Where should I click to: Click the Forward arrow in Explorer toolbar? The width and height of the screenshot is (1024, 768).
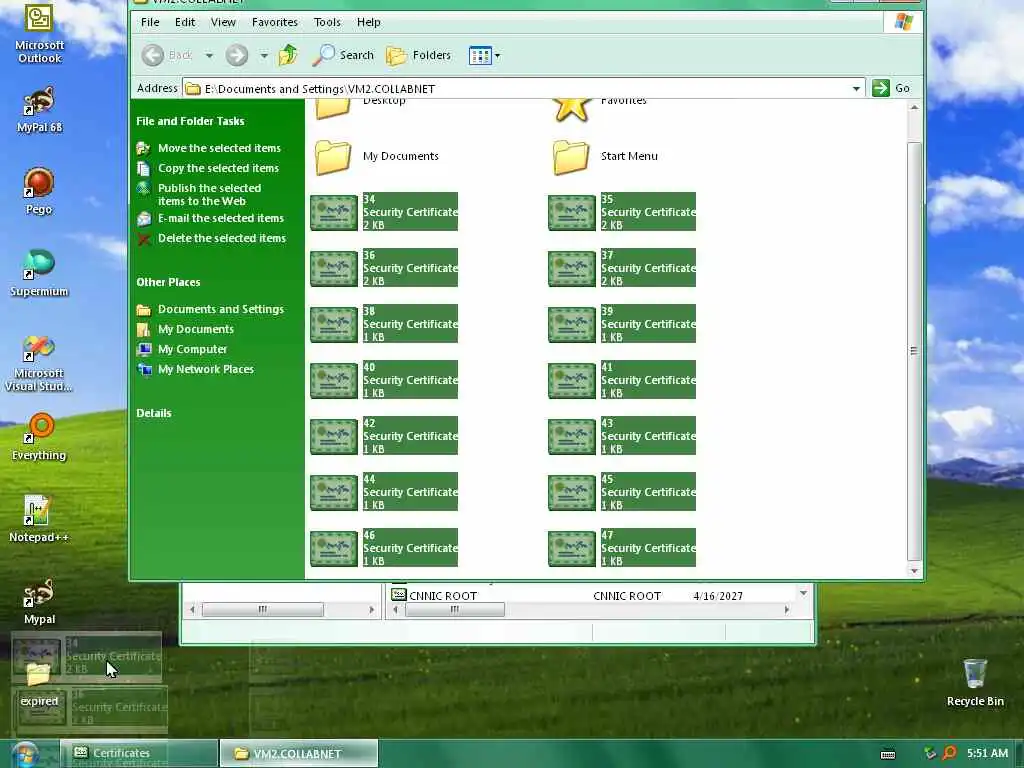pyautogui.click(x=237, y=56)
